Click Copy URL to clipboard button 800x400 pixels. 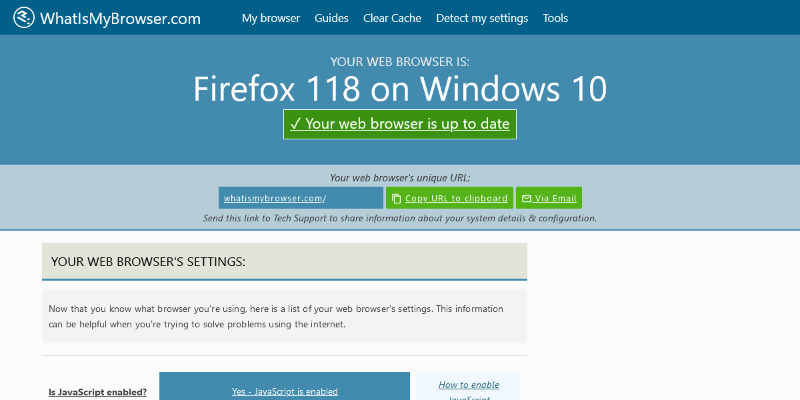coord(449,198)
